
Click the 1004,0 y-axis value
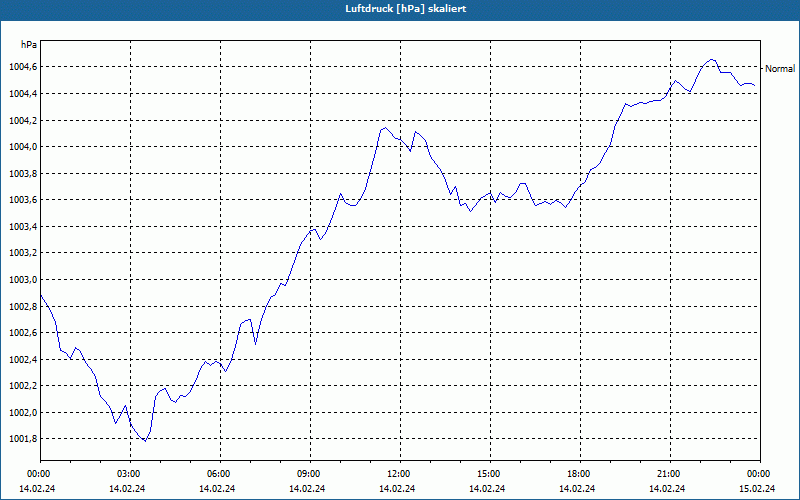(22, 147)
